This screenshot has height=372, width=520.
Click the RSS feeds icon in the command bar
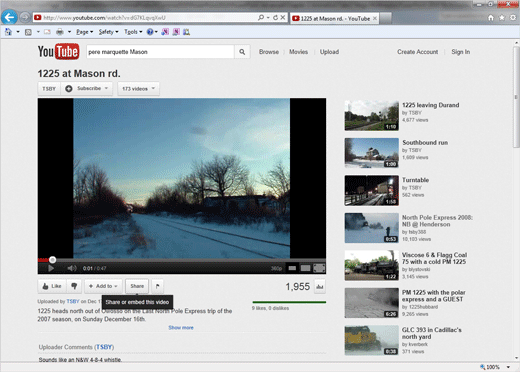coord(28,32)
